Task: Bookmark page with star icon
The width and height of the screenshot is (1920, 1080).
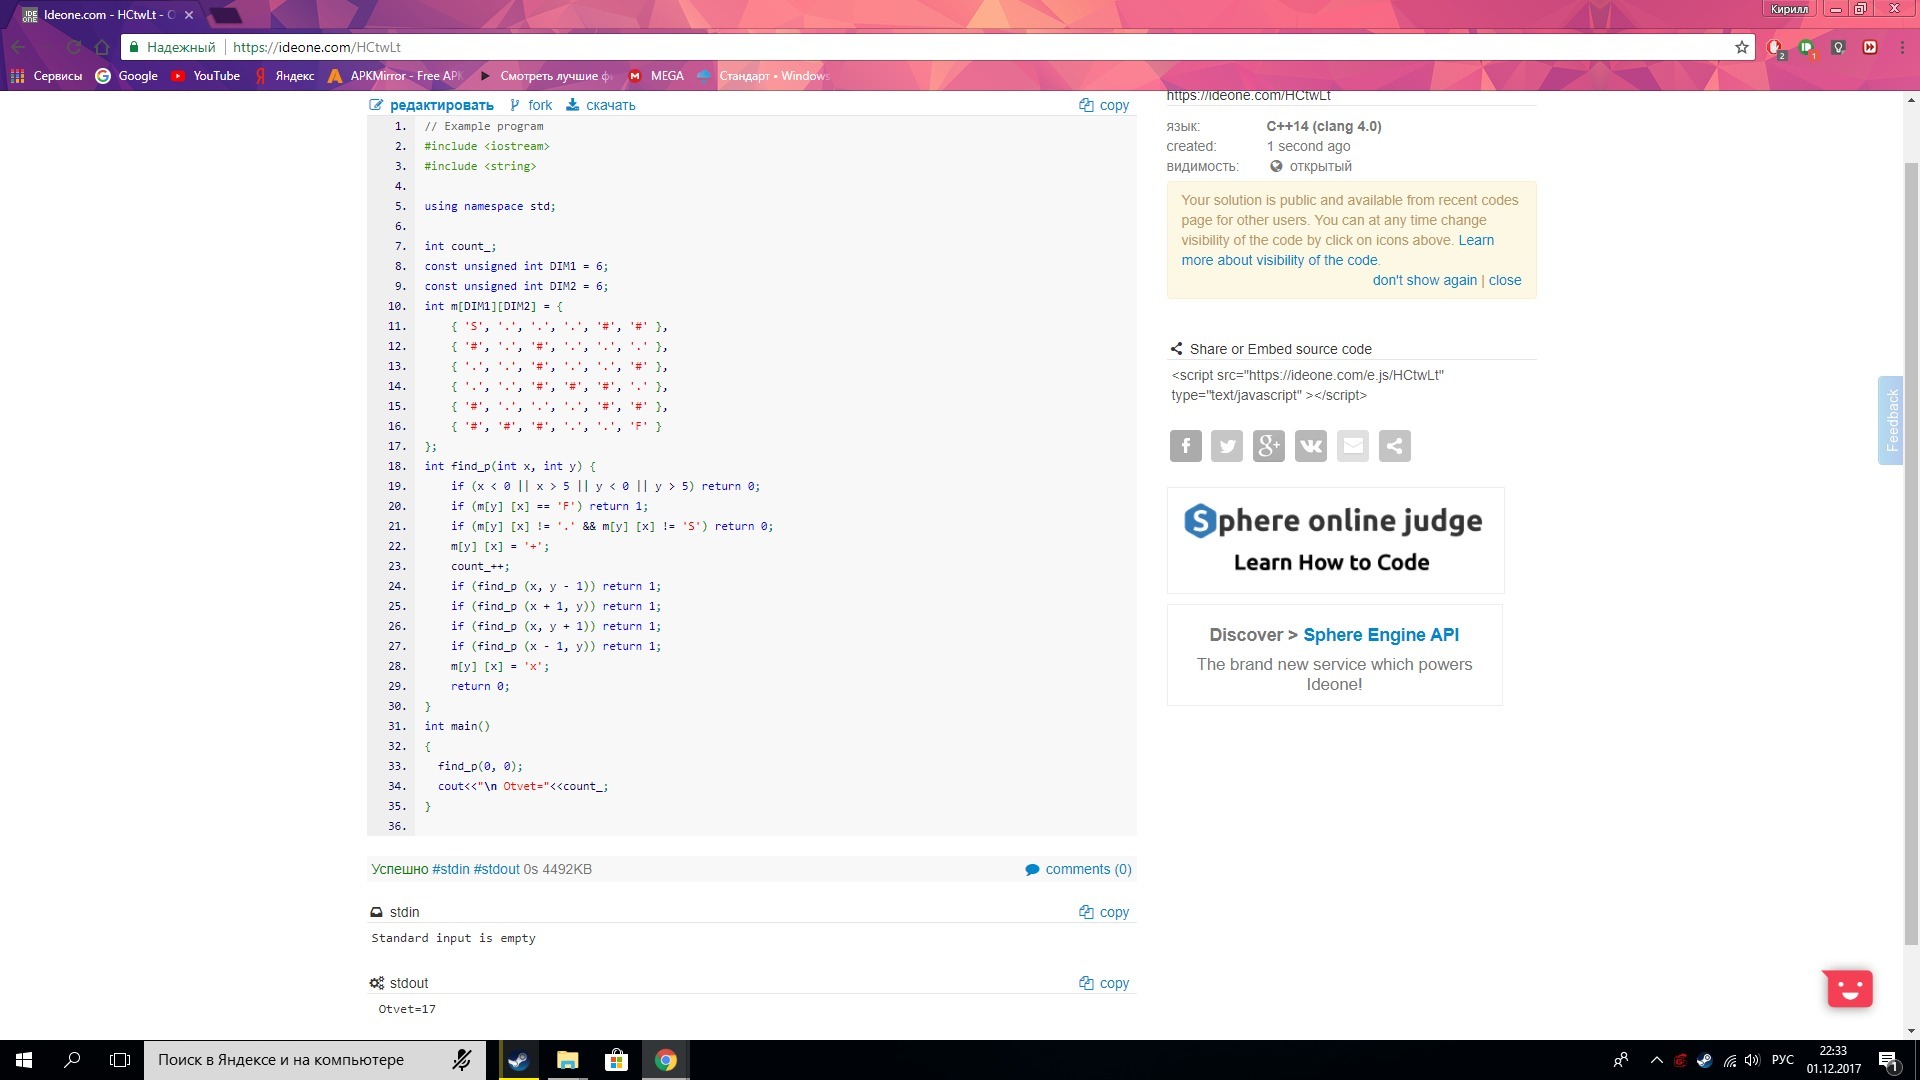Action: [1741, 47]
